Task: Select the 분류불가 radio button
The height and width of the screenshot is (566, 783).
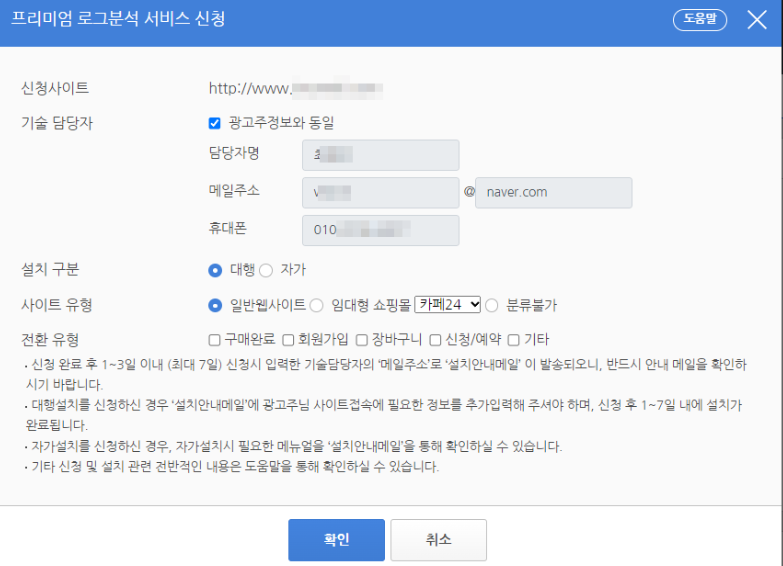Action: [x=492, y=305]
